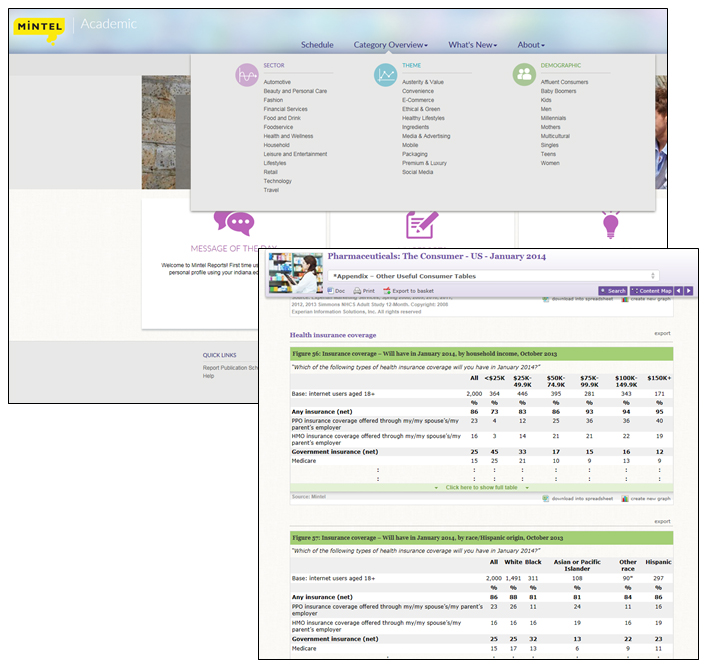Select E-Commerce theme
The width and height of the screenshot is (708, 670).
(x=418, y=100)
